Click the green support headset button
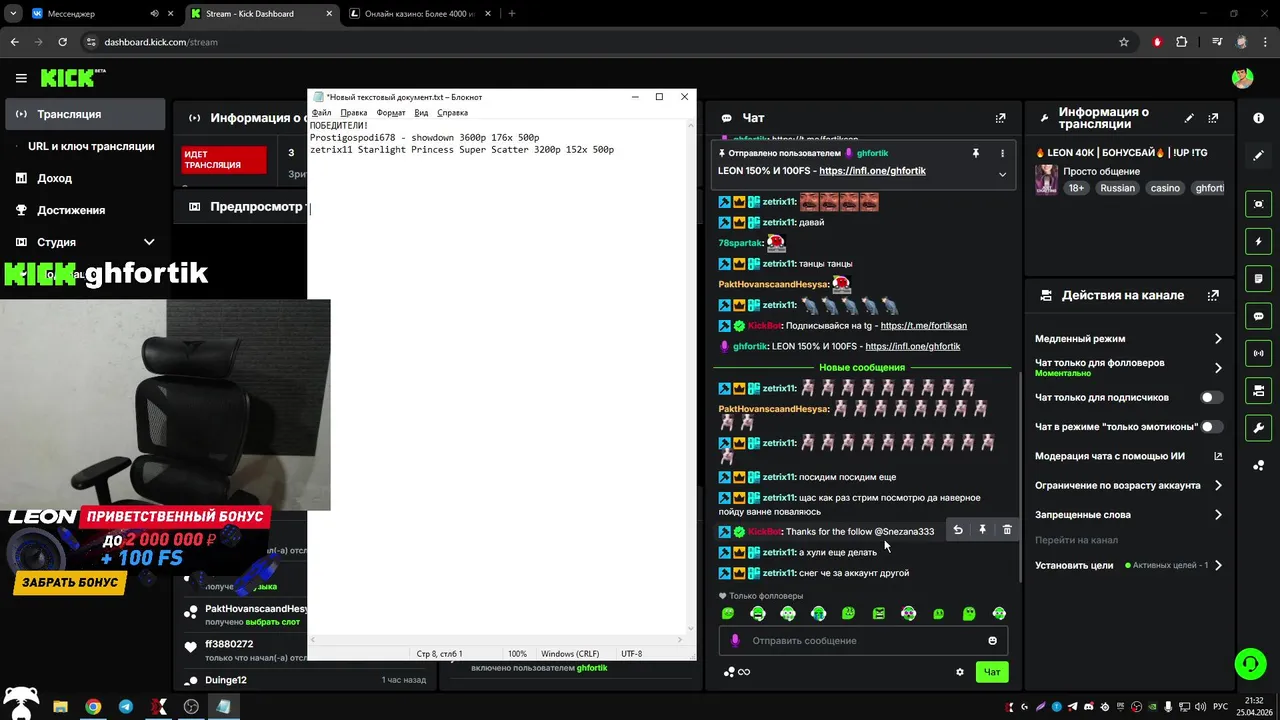1280x720 pixels. click(1249, 663)
